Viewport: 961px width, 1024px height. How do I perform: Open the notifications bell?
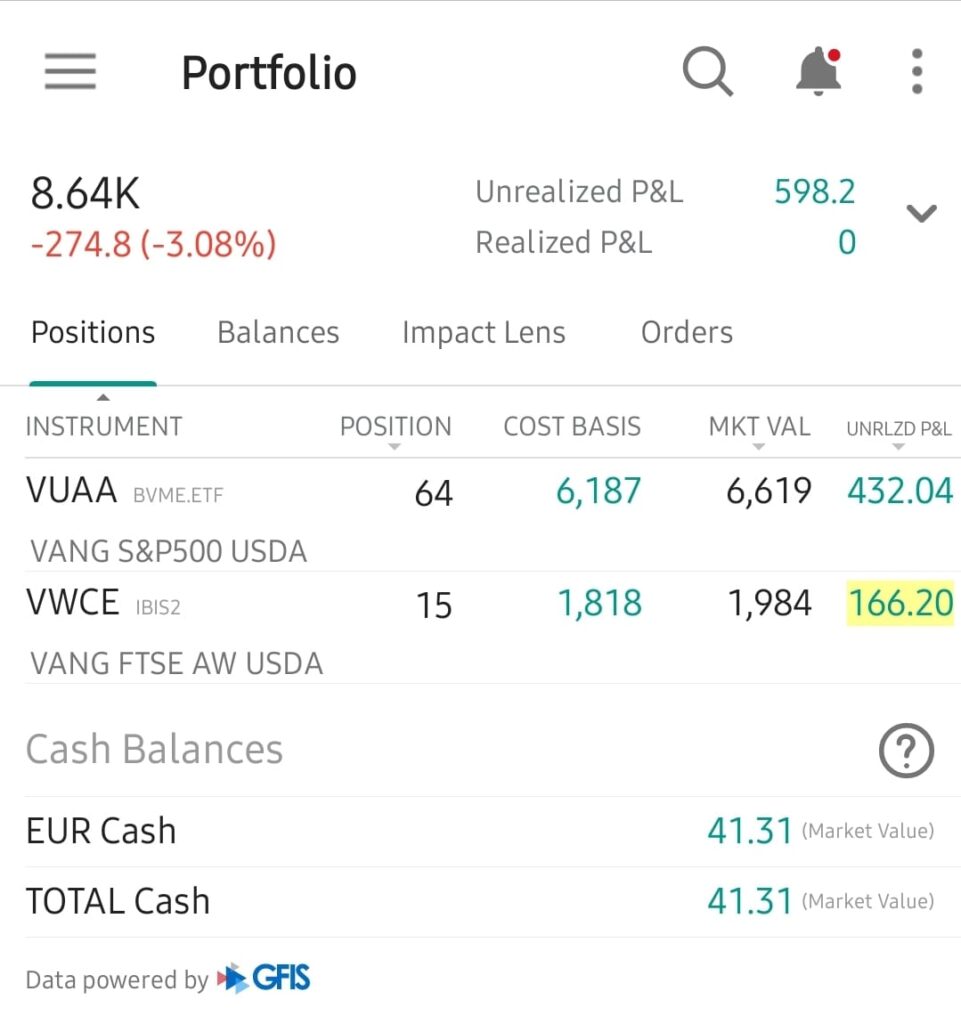818,72
